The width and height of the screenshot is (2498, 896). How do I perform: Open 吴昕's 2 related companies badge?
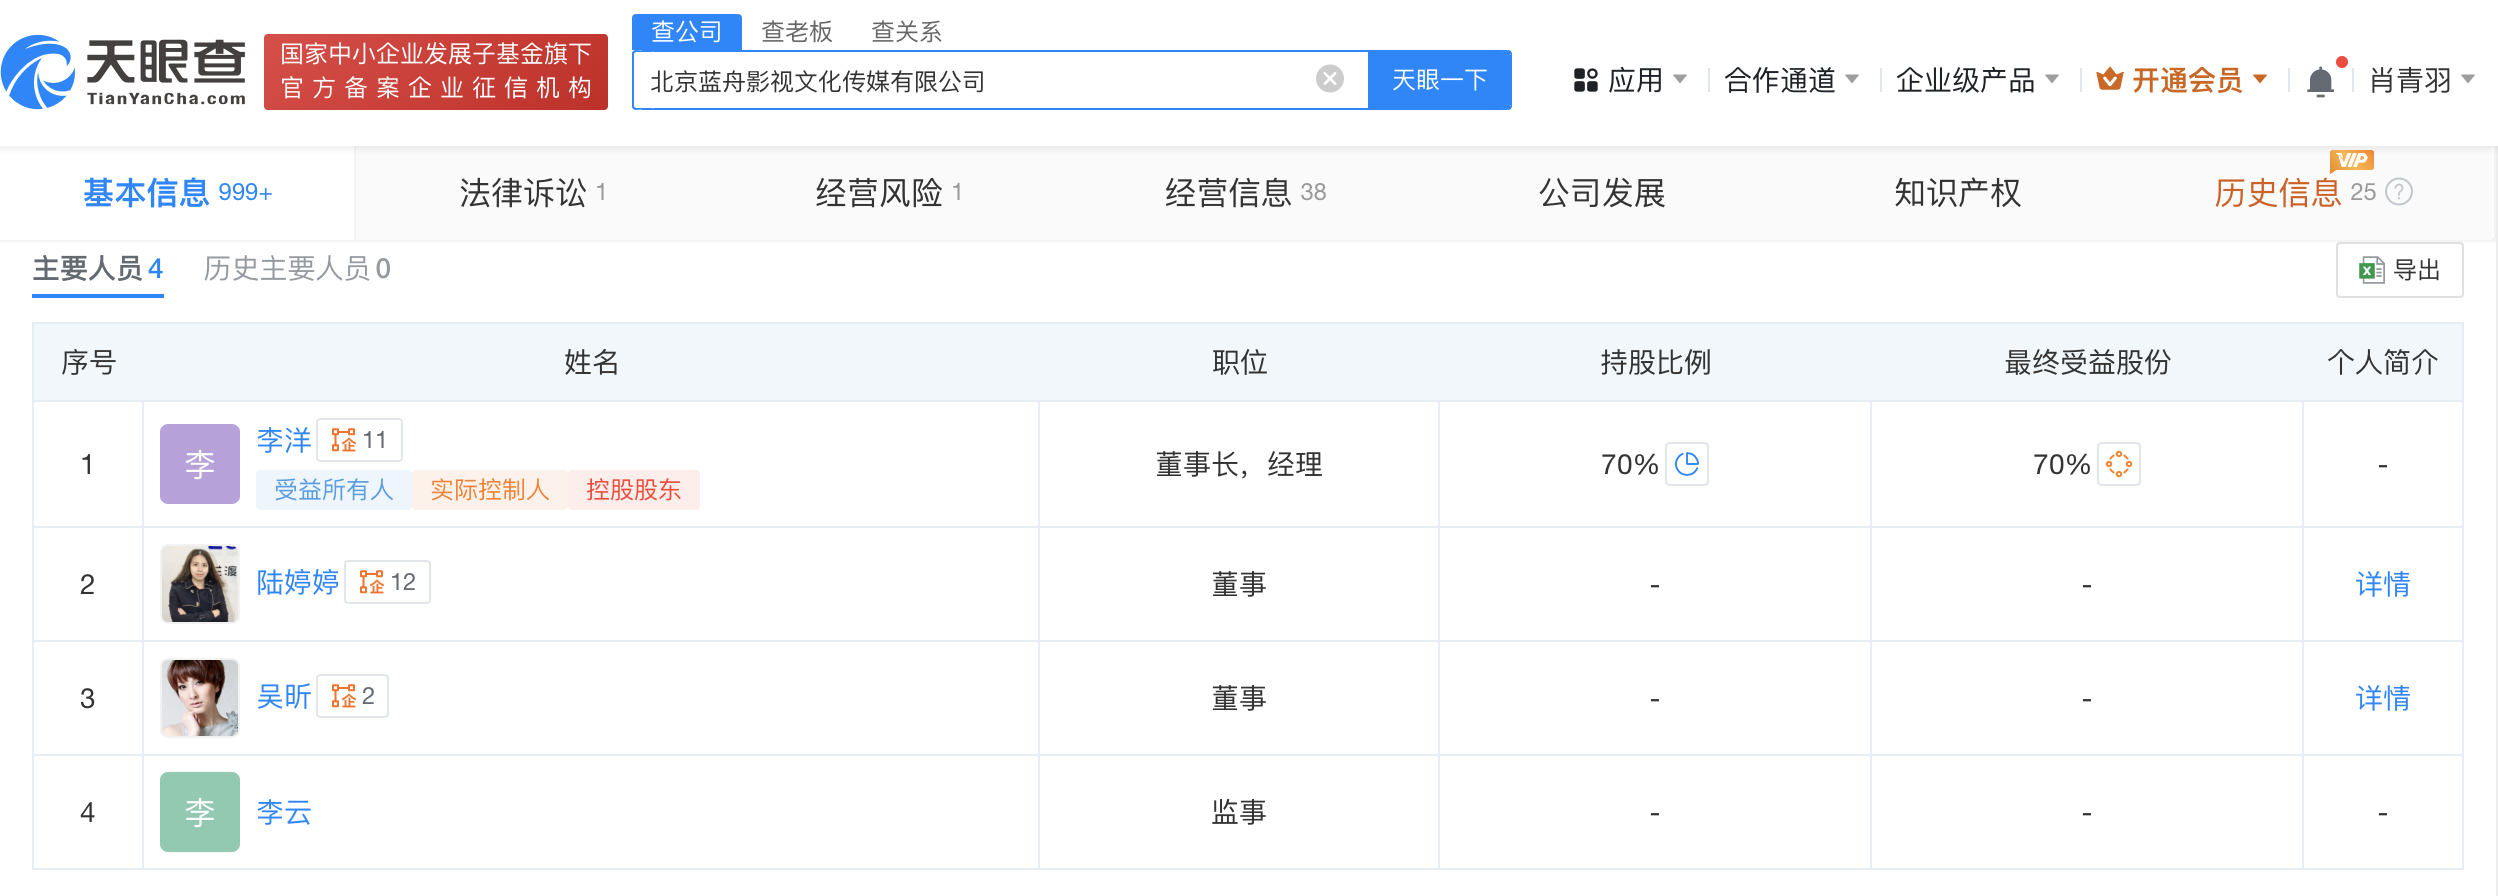352,696
